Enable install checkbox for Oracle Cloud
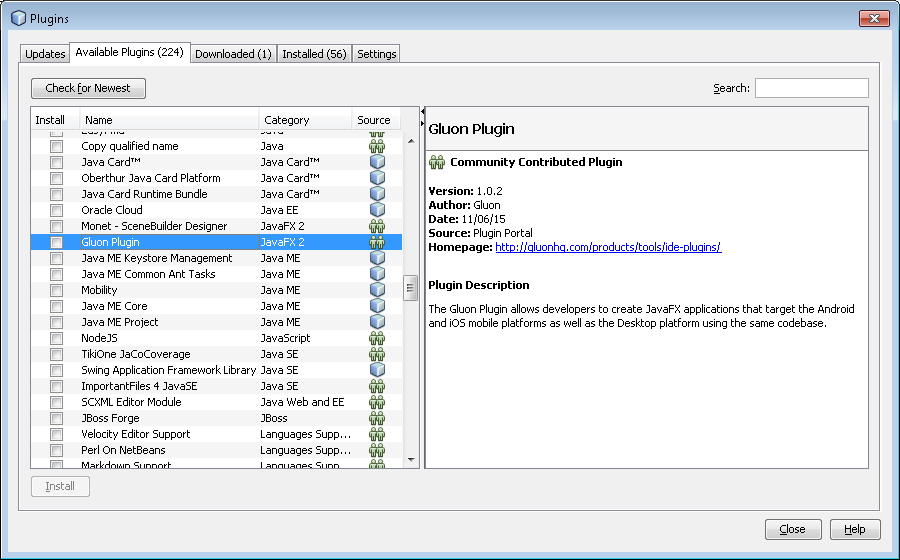This screenshot has height=560, width=900. pyautogui.click(x=56, y=210)
